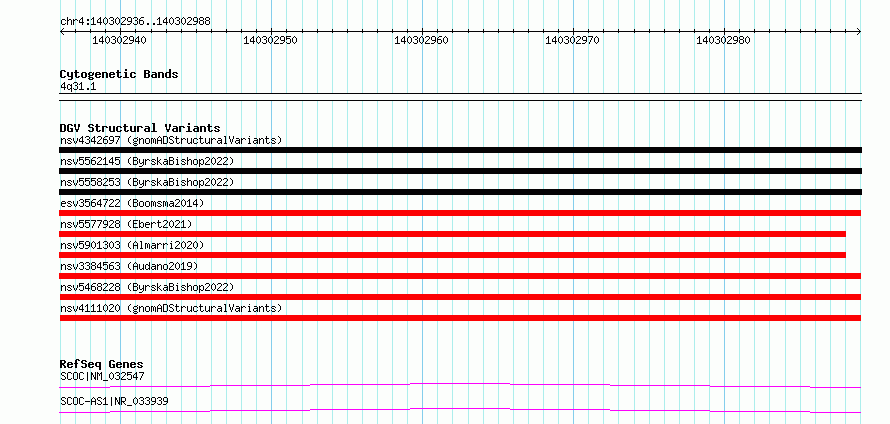Click the nsv5577928 Ebert2021 label
The width and height of the screenshot is (890, 424).
[126, 224]
